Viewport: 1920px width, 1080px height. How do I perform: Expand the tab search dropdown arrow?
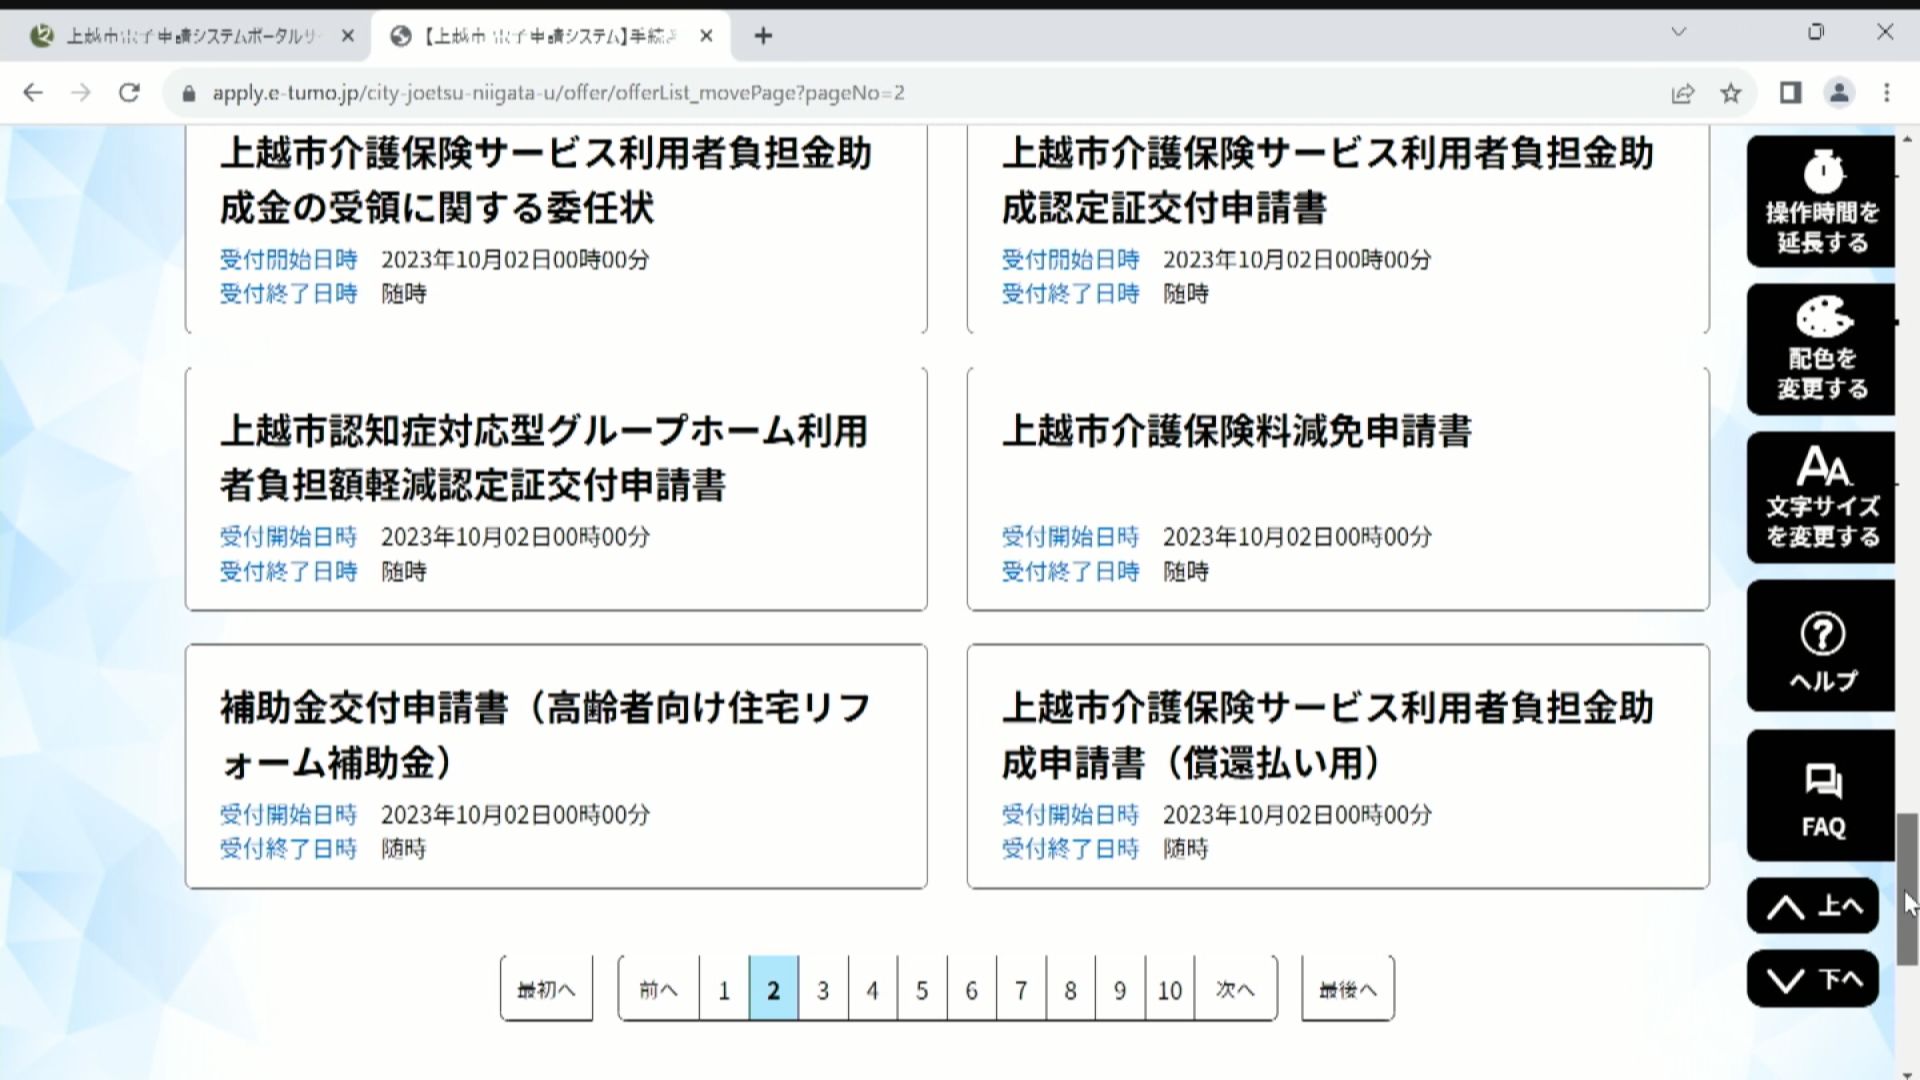tap(1679, 32)
